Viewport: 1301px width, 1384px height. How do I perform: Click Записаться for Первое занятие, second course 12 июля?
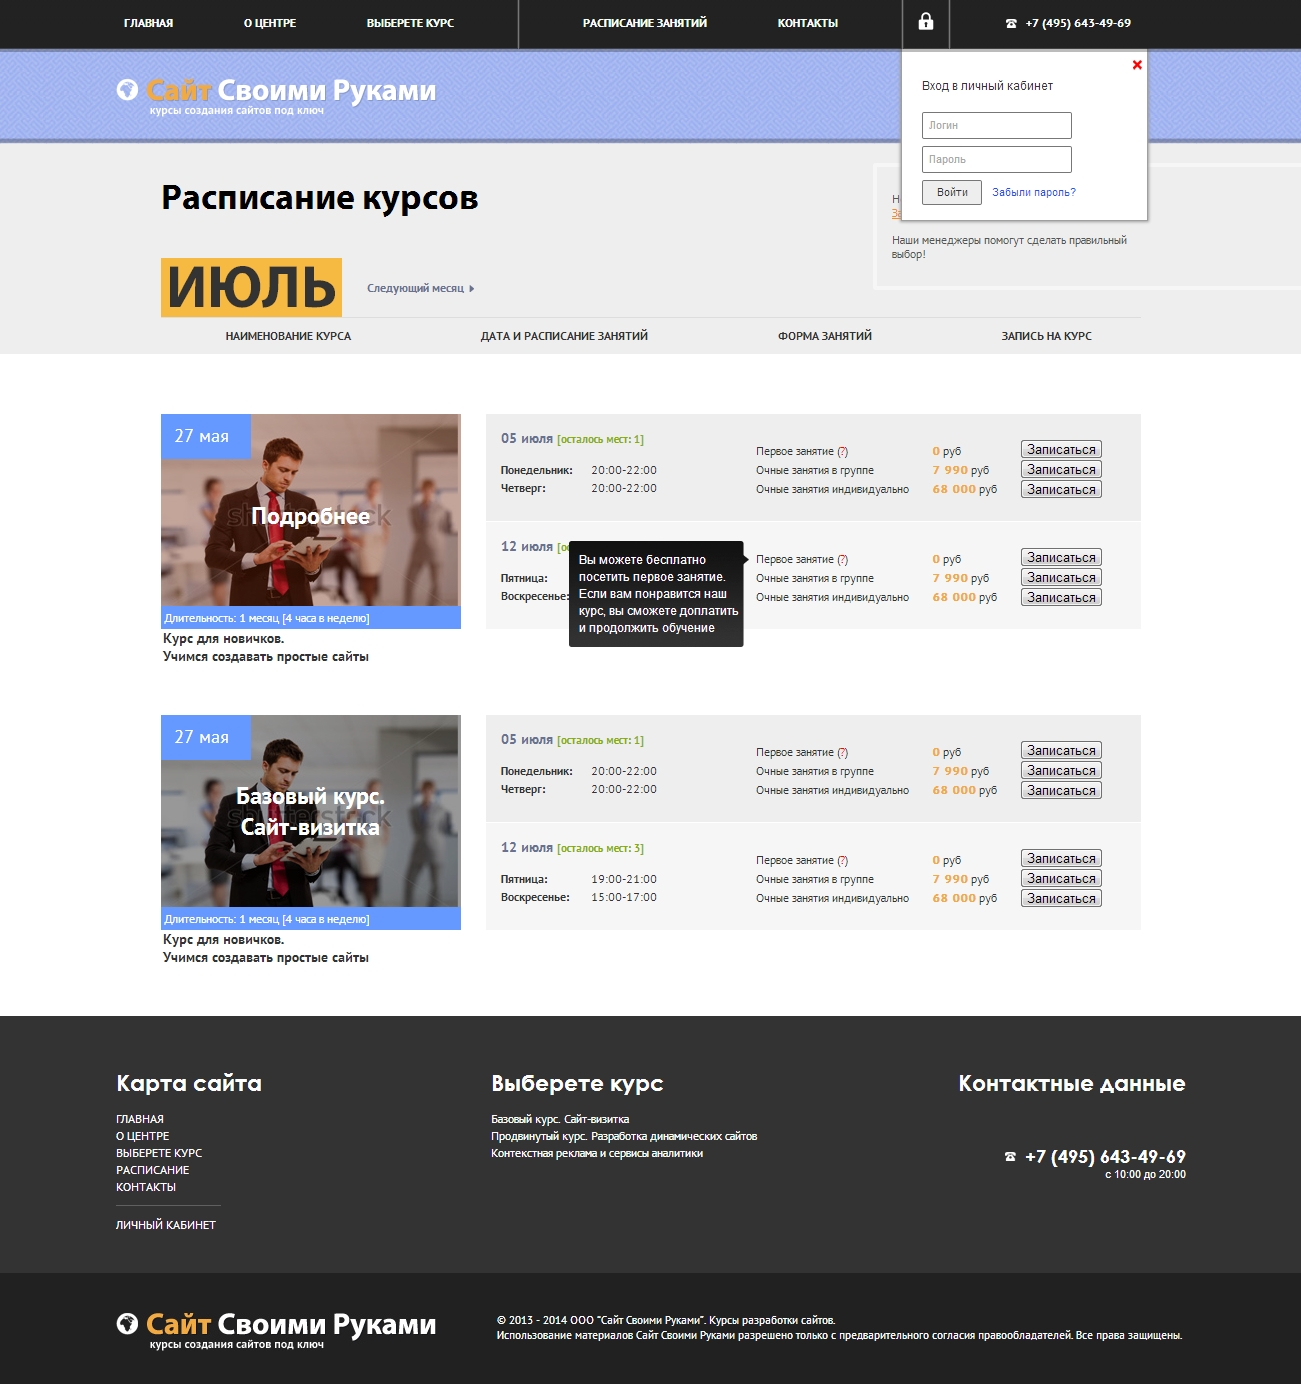(1061, 859)
